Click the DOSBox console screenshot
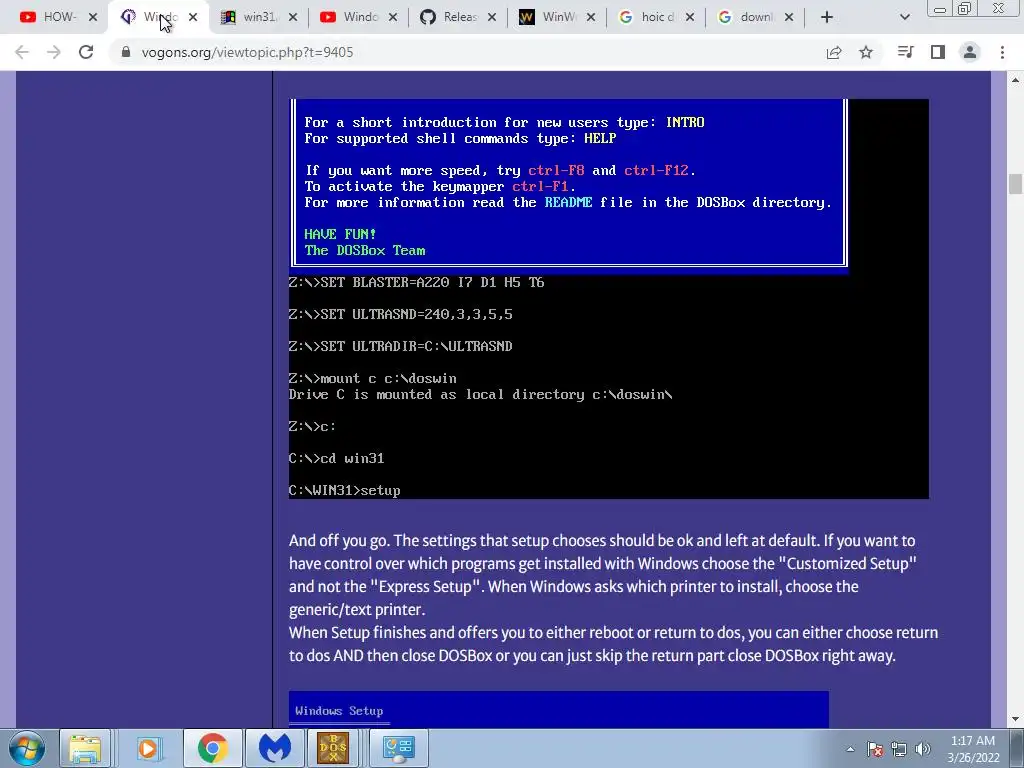 click(x=609, y=298)
